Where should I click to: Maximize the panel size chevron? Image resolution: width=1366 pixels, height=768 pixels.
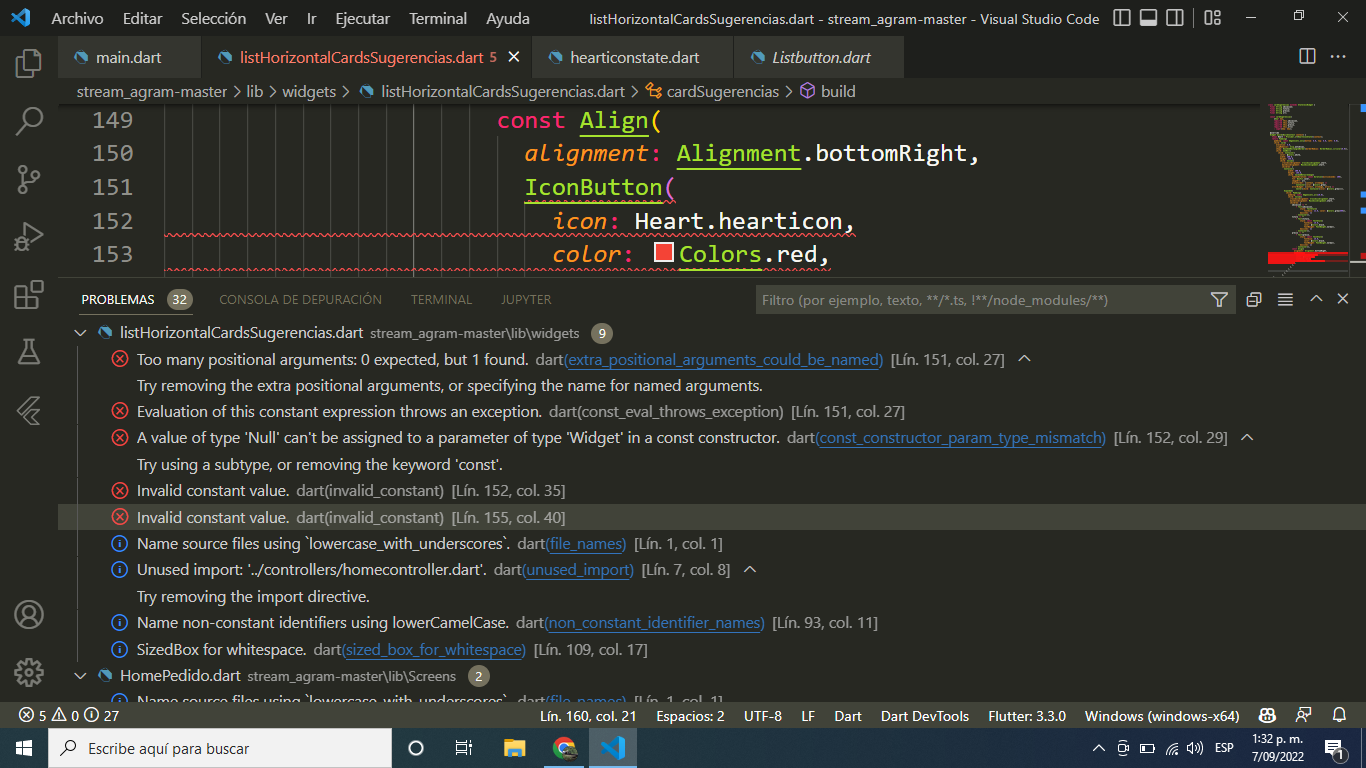[1316, 299]
